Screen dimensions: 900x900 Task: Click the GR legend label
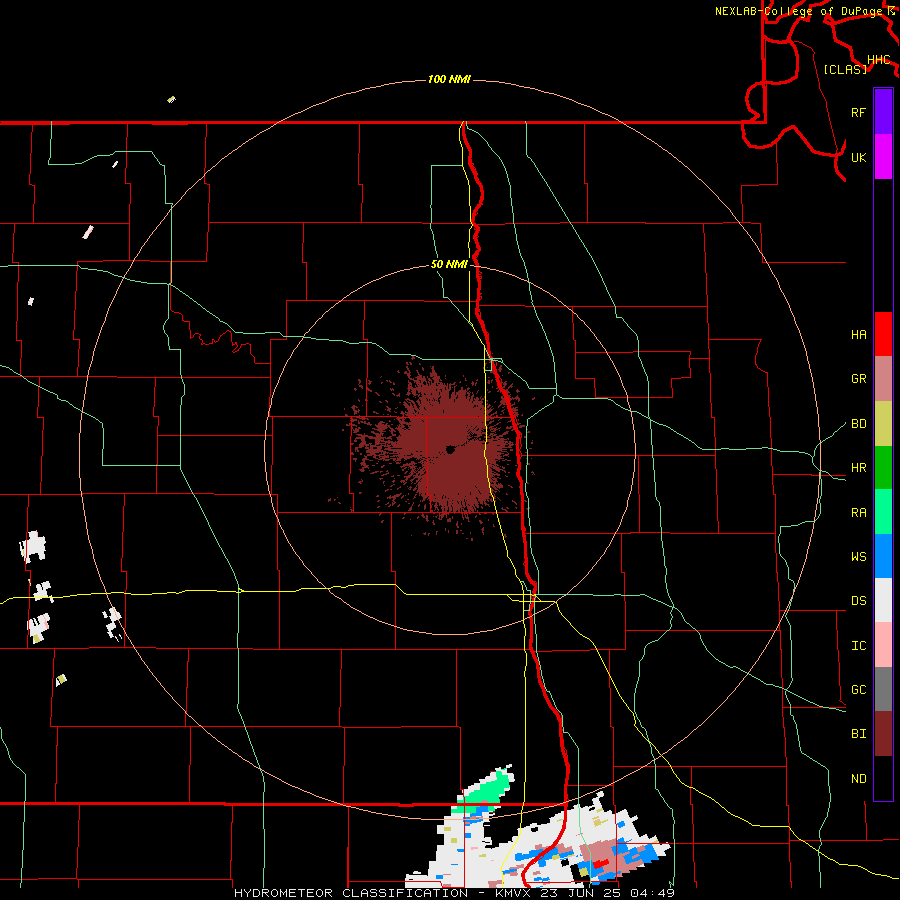858,379
